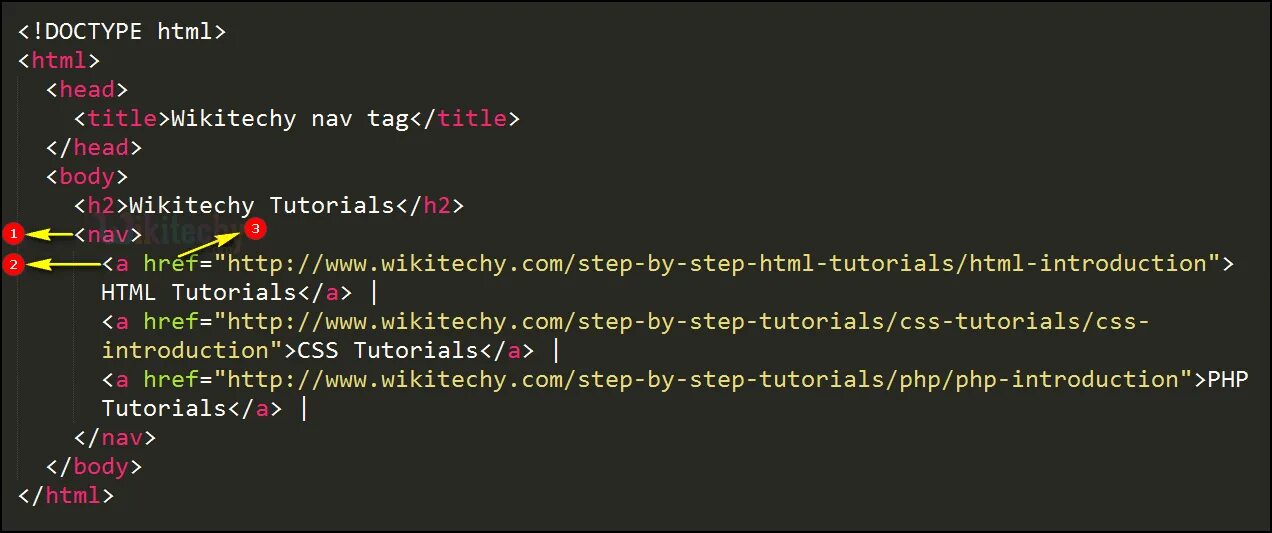Click the red annotation marker 2
This screenshot has height=533, width=1272.
point(13,265)
